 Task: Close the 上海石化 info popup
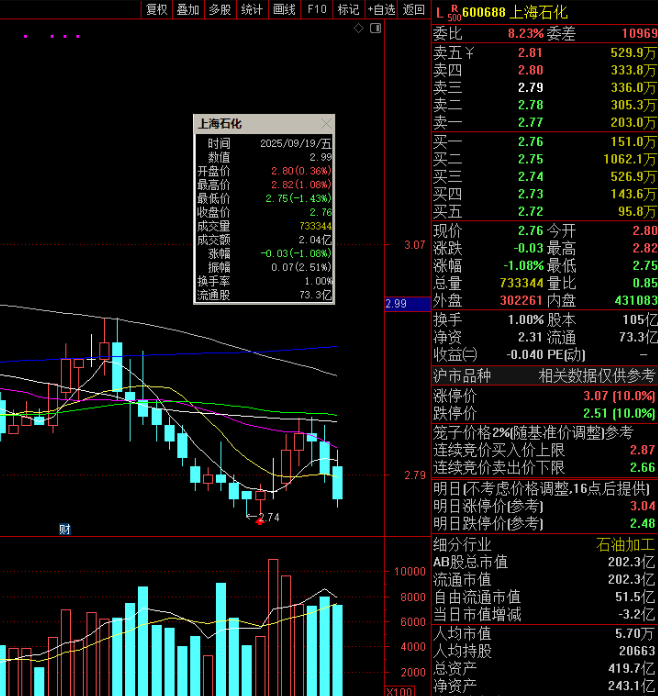(x=326, y=123)
